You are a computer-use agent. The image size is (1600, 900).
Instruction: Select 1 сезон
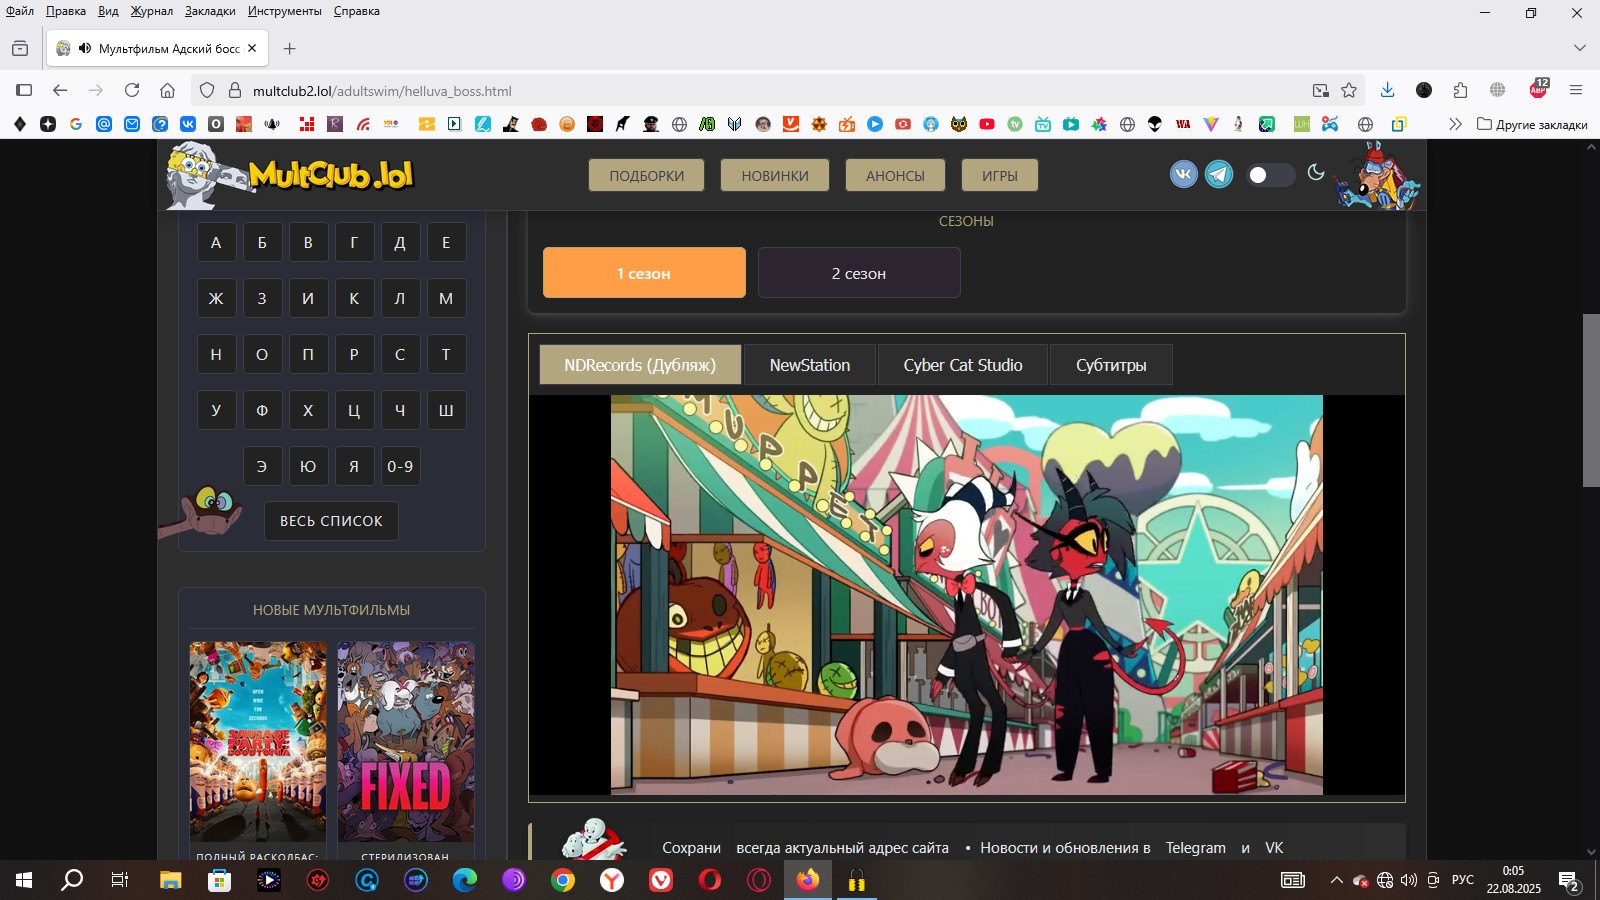click(644, 273)
